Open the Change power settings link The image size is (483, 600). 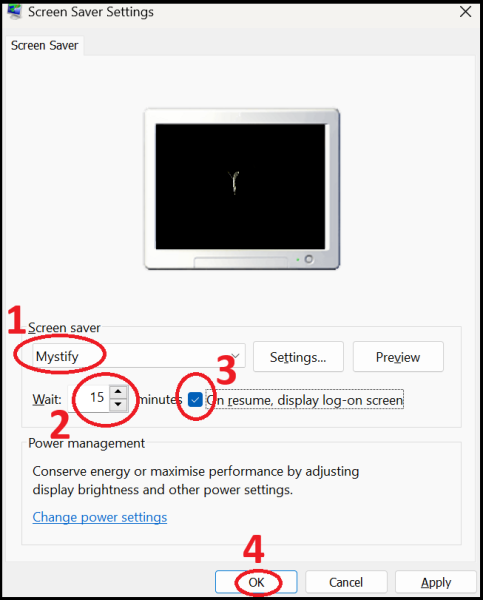click(x=100, y=517)
